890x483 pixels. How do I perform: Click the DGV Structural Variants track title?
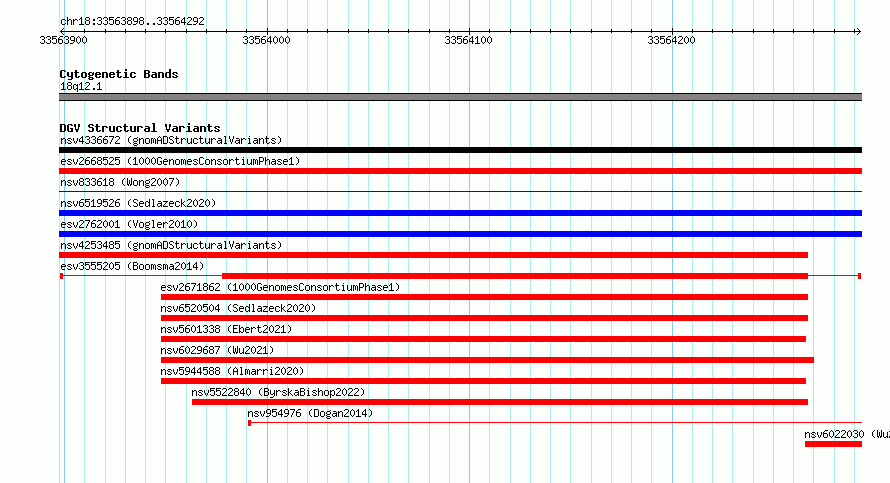click(140, 128)
